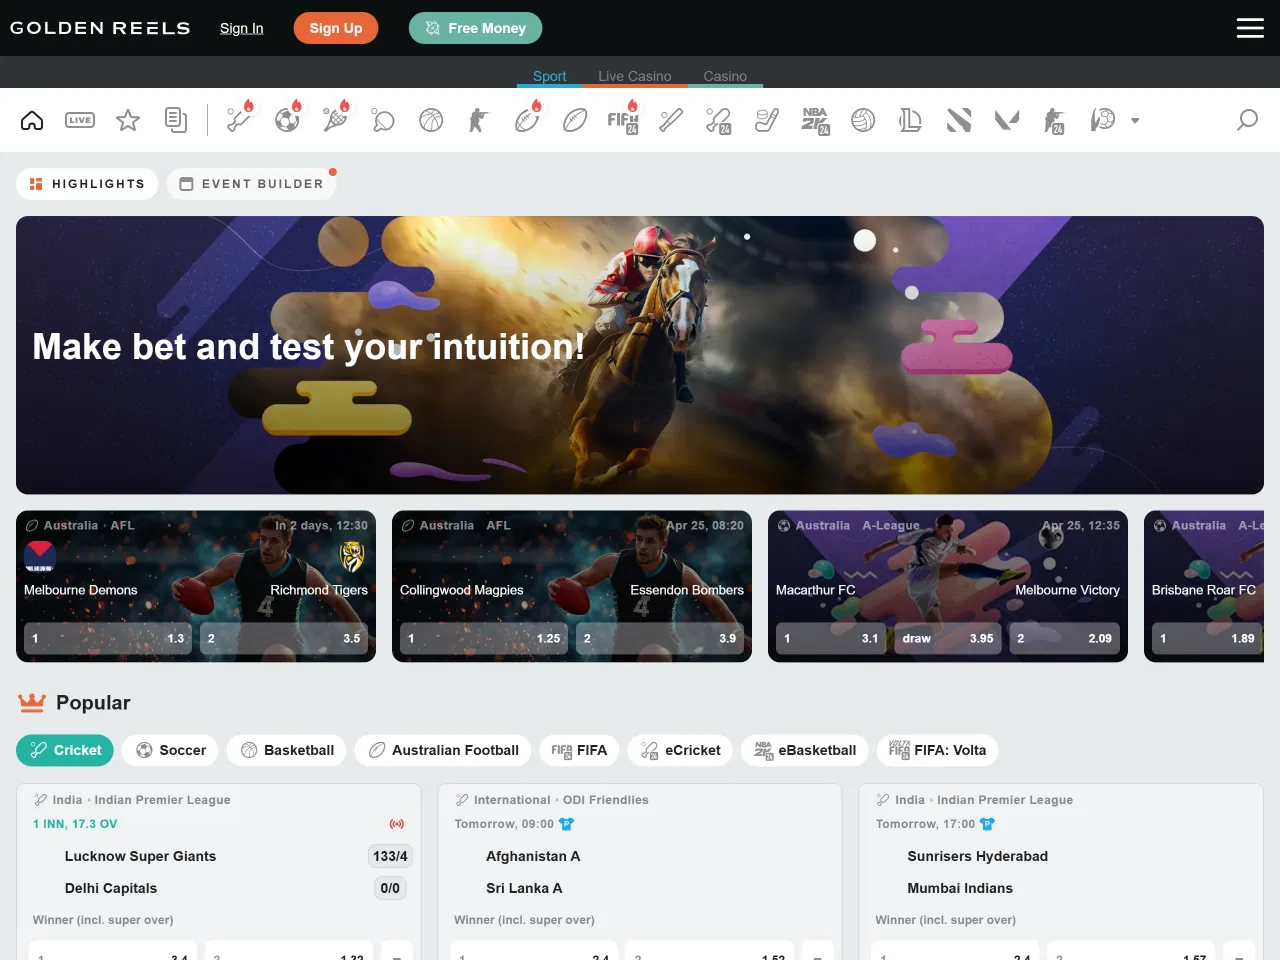Click the Sign In link
Image resolution: width=1280 pixels, height=960 pixels.
[x=242, y=28]
